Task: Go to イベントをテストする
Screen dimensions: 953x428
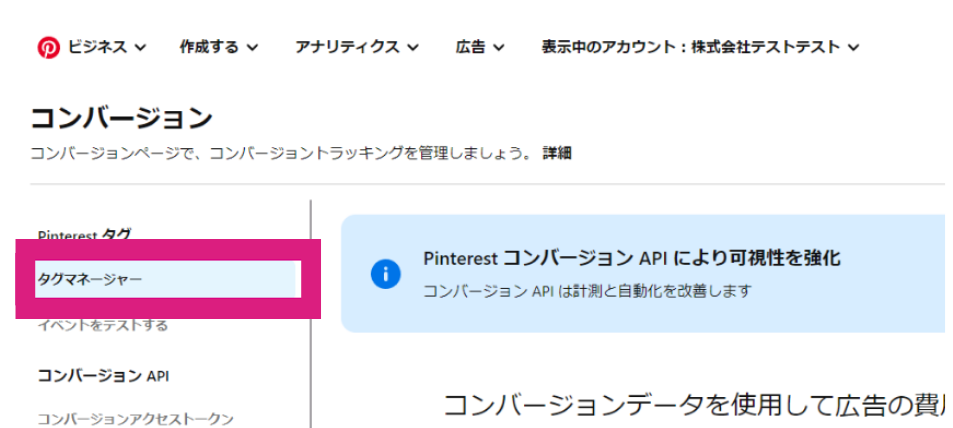Action: (103, 325)
